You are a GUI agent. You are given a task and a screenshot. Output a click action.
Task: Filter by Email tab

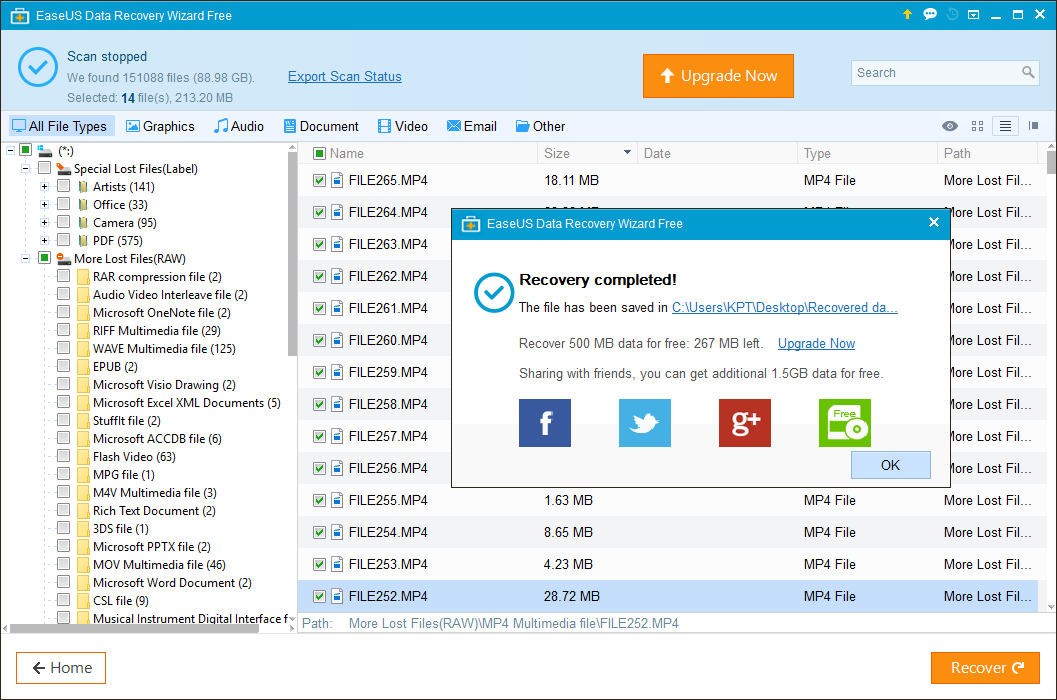click(472, 126)
